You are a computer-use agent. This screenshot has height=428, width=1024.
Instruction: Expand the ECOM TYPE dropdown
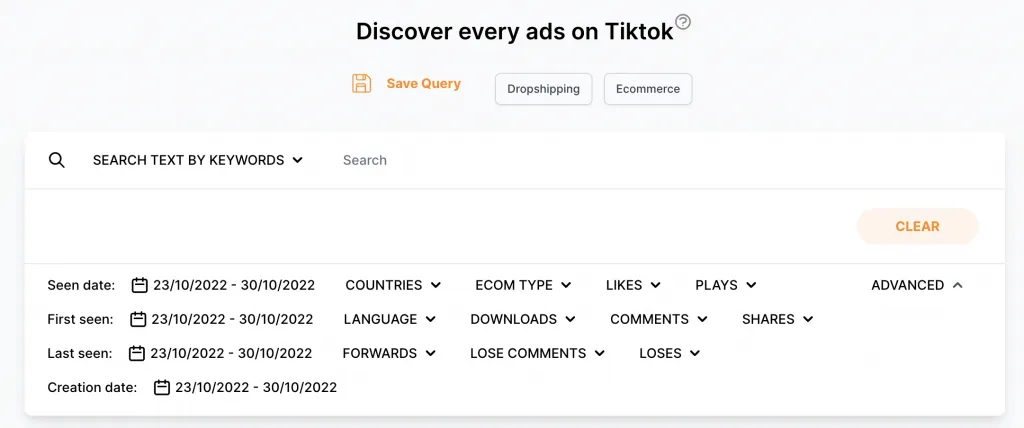coord(523,285)
